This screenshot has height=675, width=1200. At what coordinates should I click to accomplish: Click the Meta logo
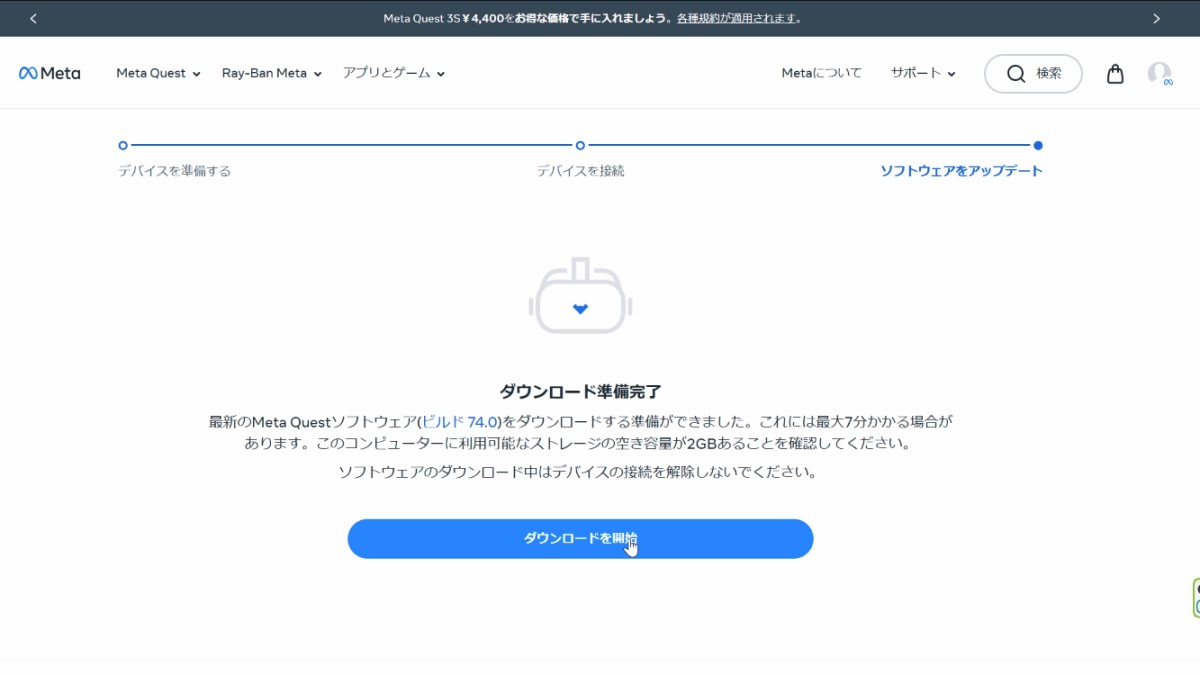(49, 73)
